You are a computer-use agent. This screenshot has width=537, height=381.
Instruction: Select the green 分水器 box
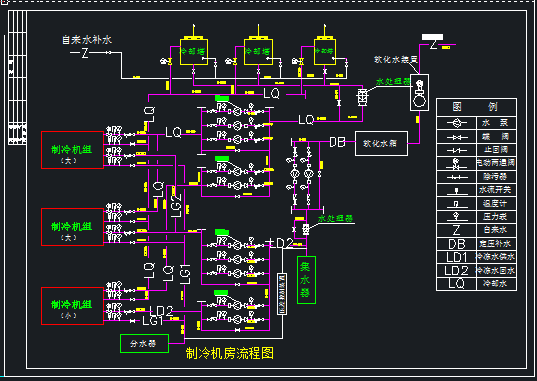click(144, 343)
